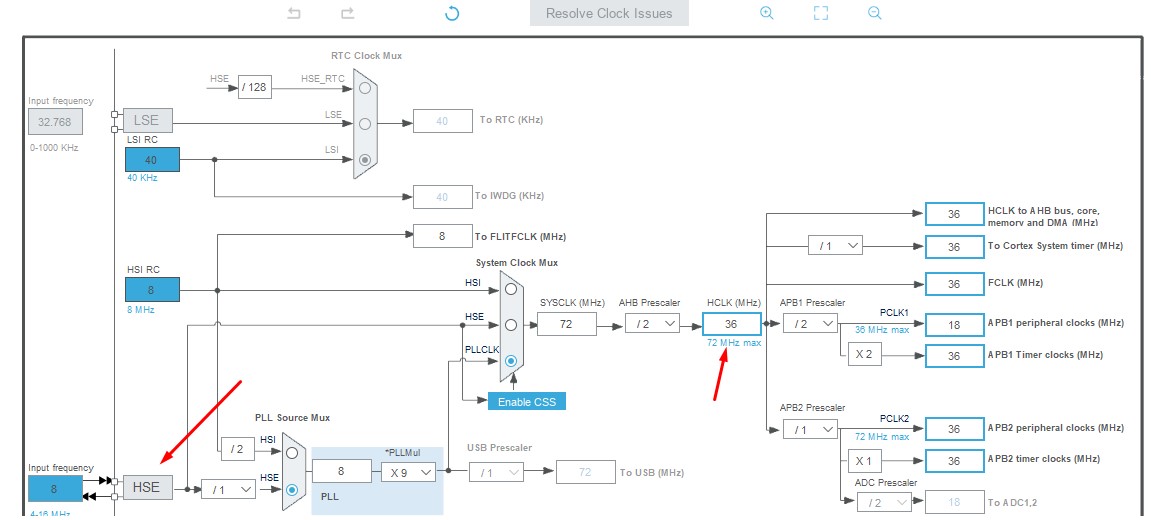This screenshot has height=520, width=1151.
Task: Zoom out of the clock diagram
Action: tap(874, 13)
